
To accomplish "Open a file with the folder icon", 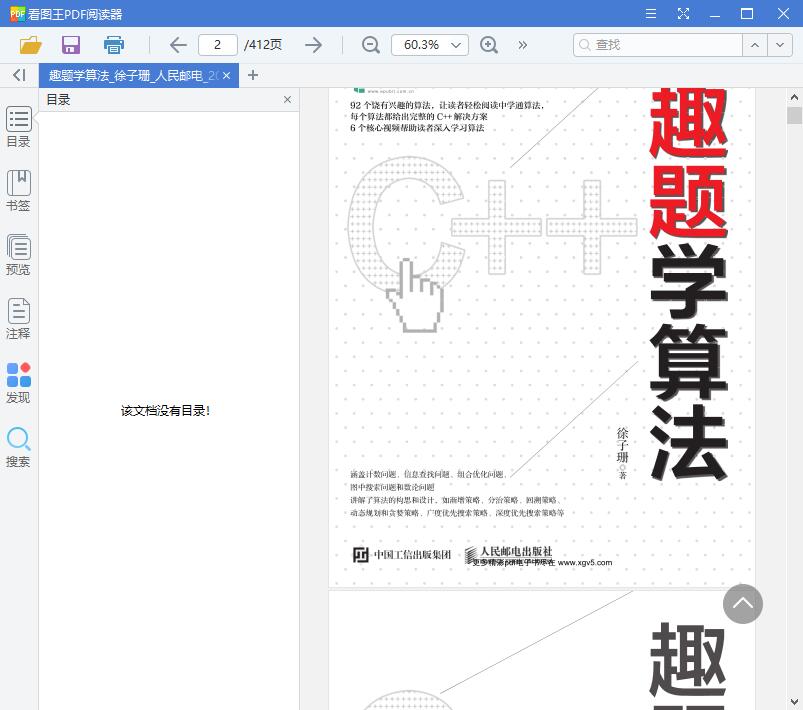I will pyautogui.click(x=30, y=45).
